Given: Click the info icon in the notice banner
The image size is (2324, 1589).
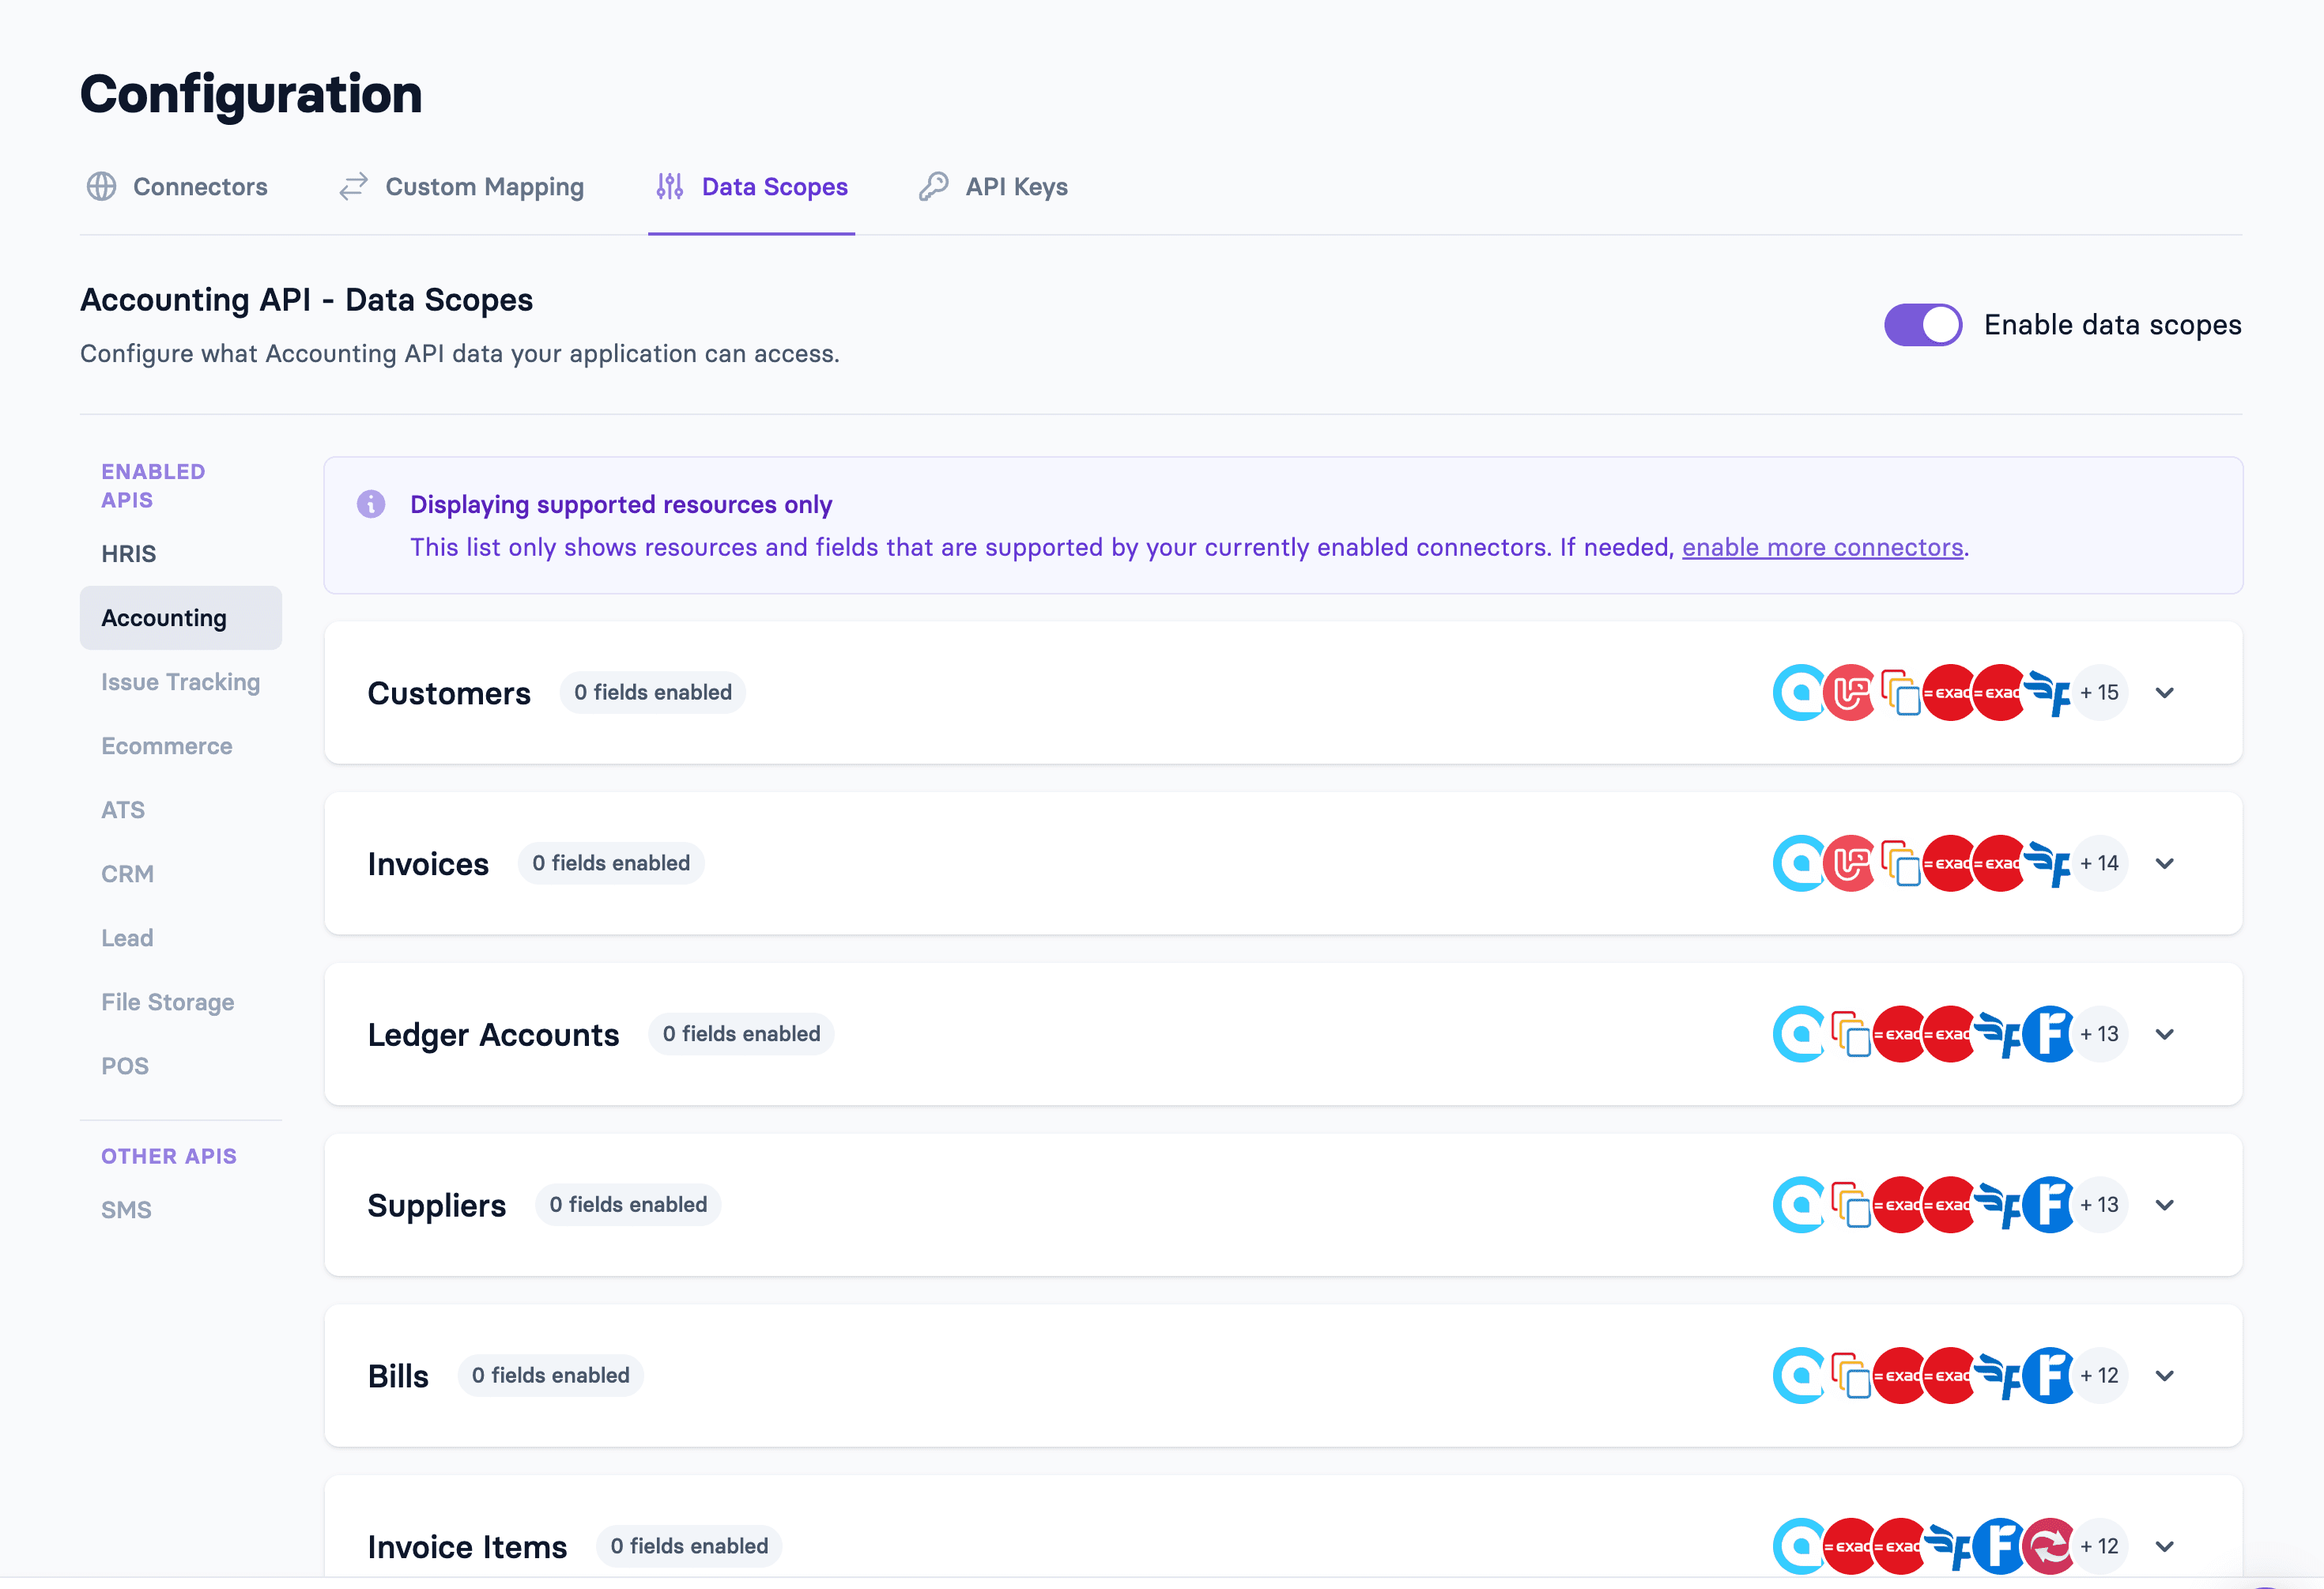Looking at the screenshot, I should tap(371, 504).
